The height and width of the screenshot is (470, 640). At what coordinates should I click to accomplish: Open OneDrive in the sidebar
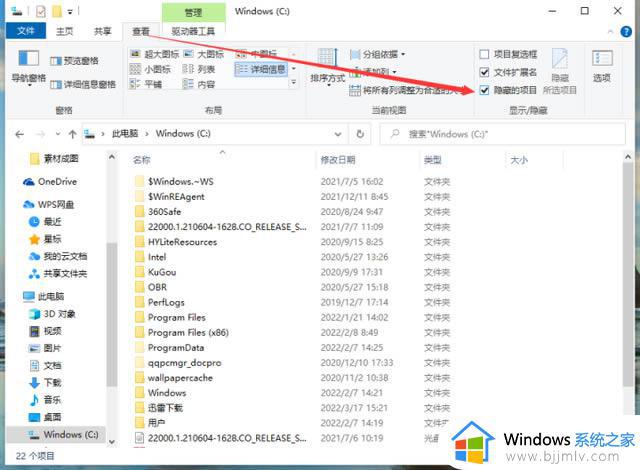tap(50, 182)
